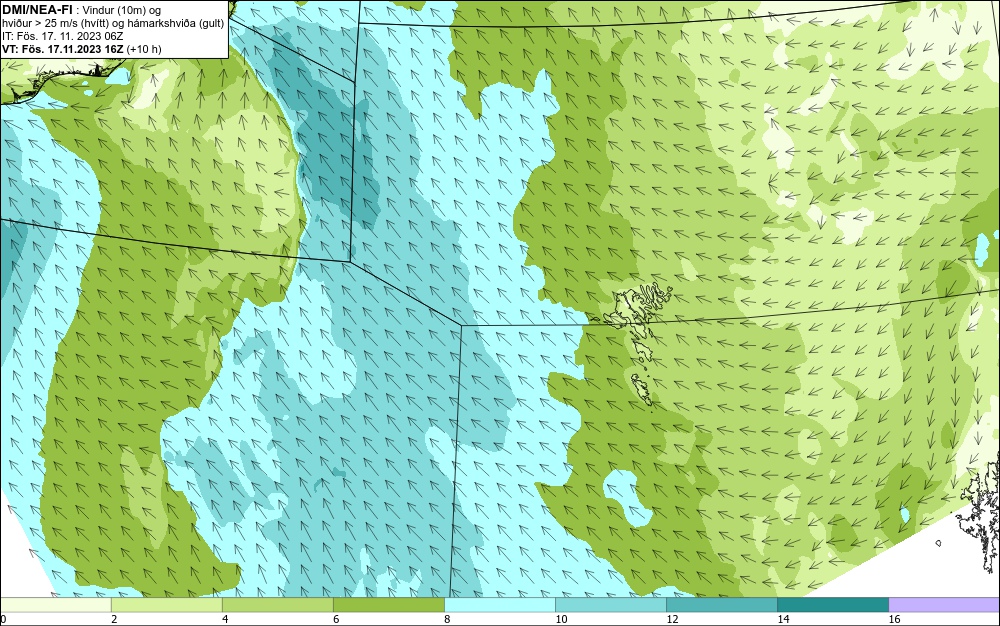Image resolution: width=1000 pixels, height=626 pixels.
Task: Click the legend label 2
Action: [114, 619]
